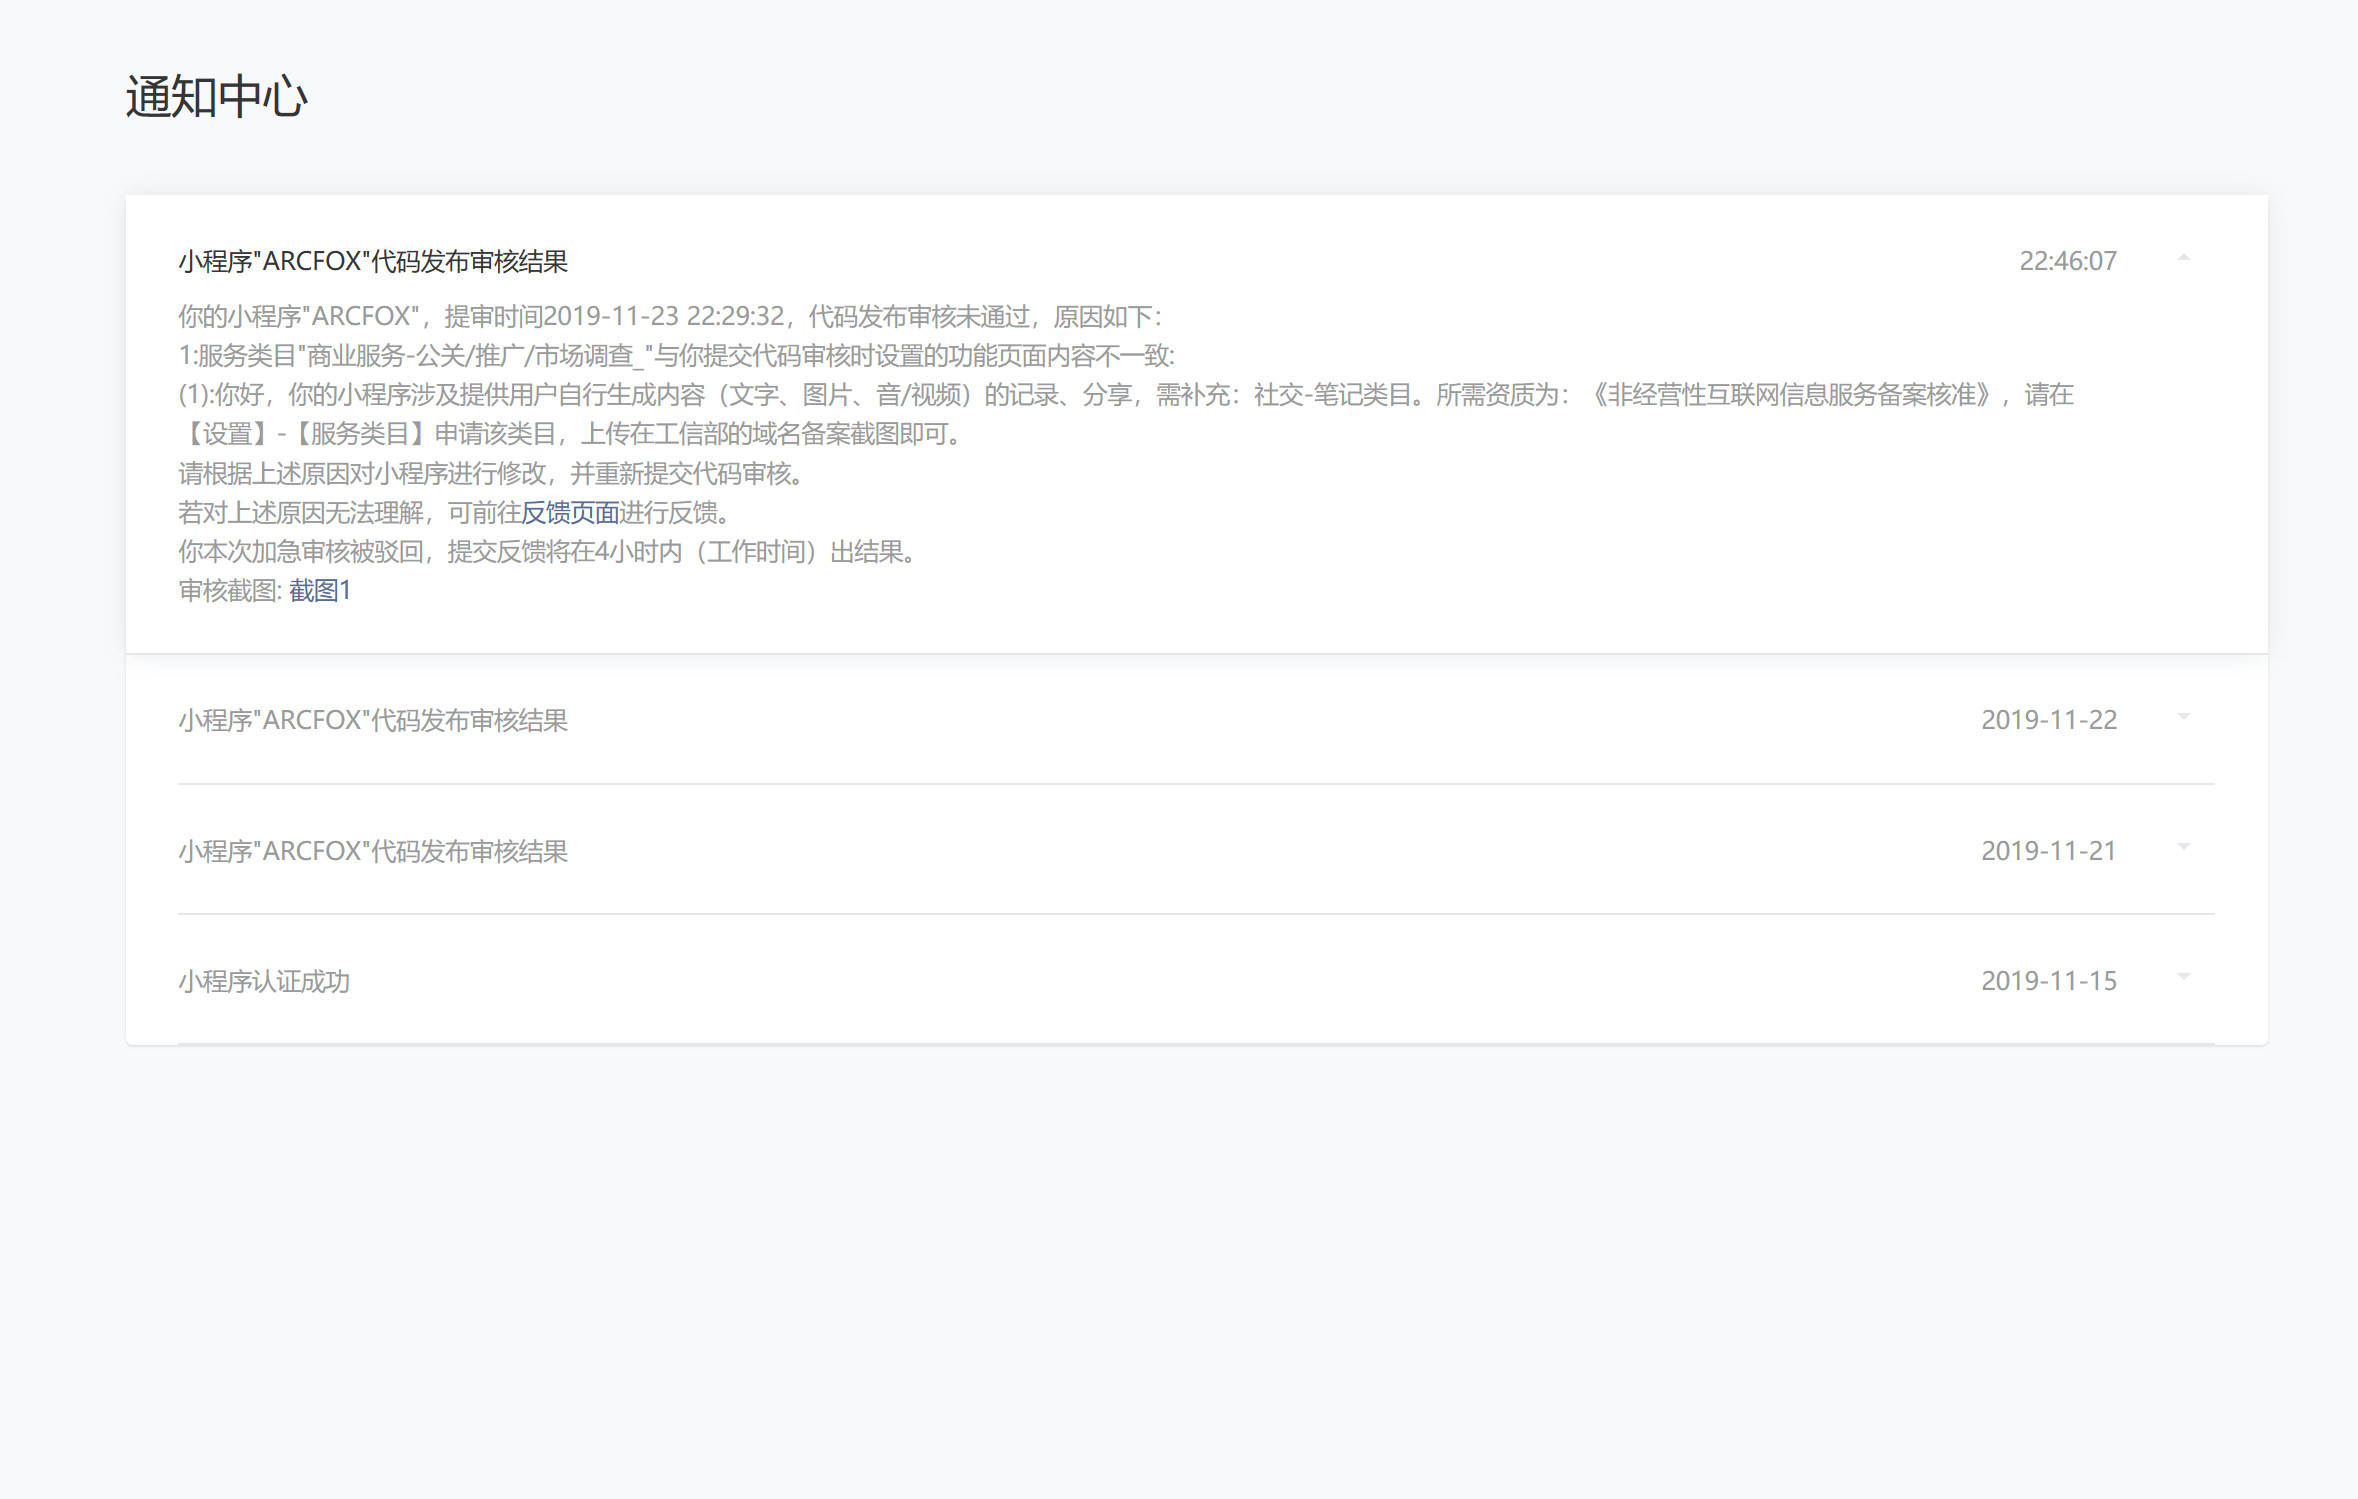Click the line 你本次加急审核被驳回

click(x=549, y=552)
